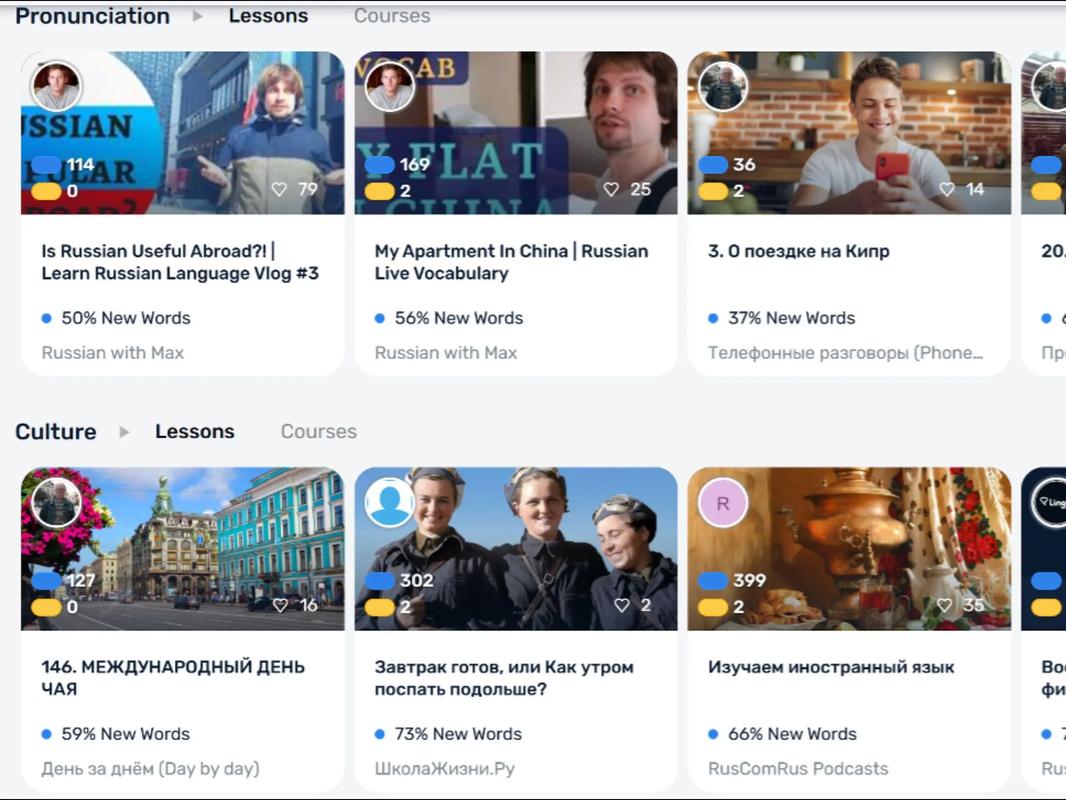Click yellow pill on 'О поездке на Кипр' card
This screenshot has height=800, width=1066.
[713, 191]
